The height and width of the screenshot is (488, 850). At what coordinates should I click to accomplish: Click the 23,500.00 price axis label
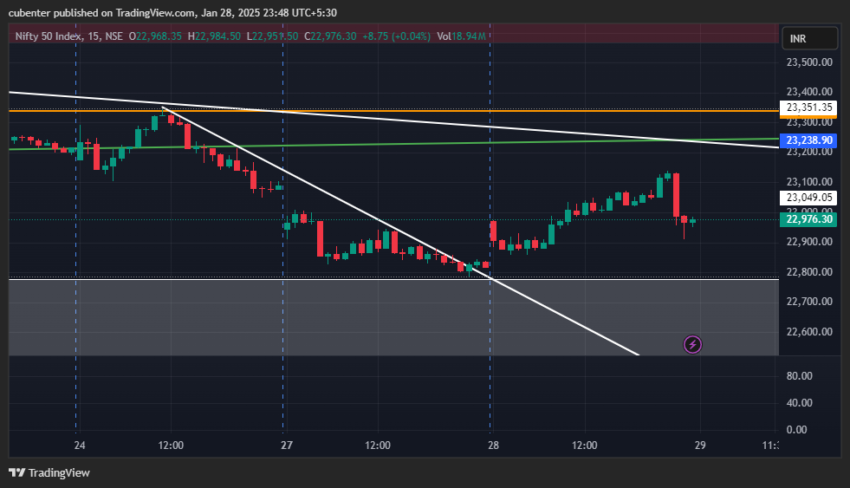809,62
